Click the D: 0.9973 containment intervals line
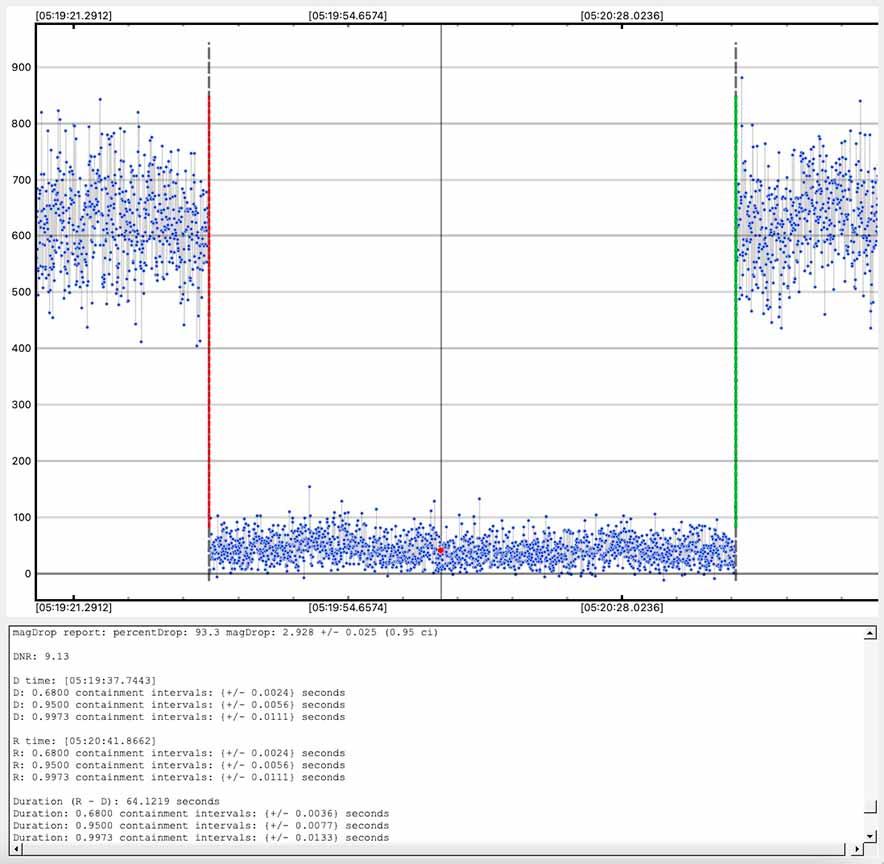 pyautogui.click(x=179, y=717)
